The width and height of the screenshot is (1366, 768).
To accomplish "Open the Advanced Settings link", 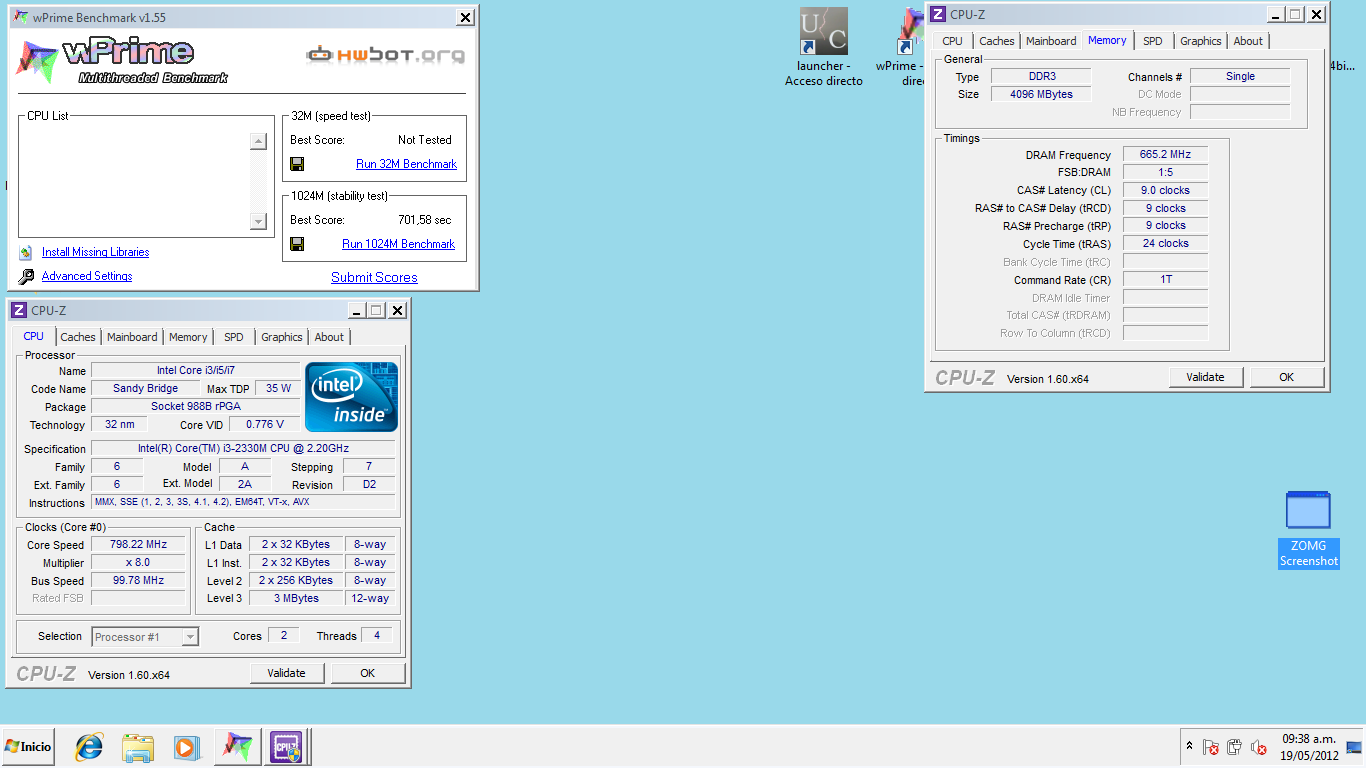I will point(87,276).
